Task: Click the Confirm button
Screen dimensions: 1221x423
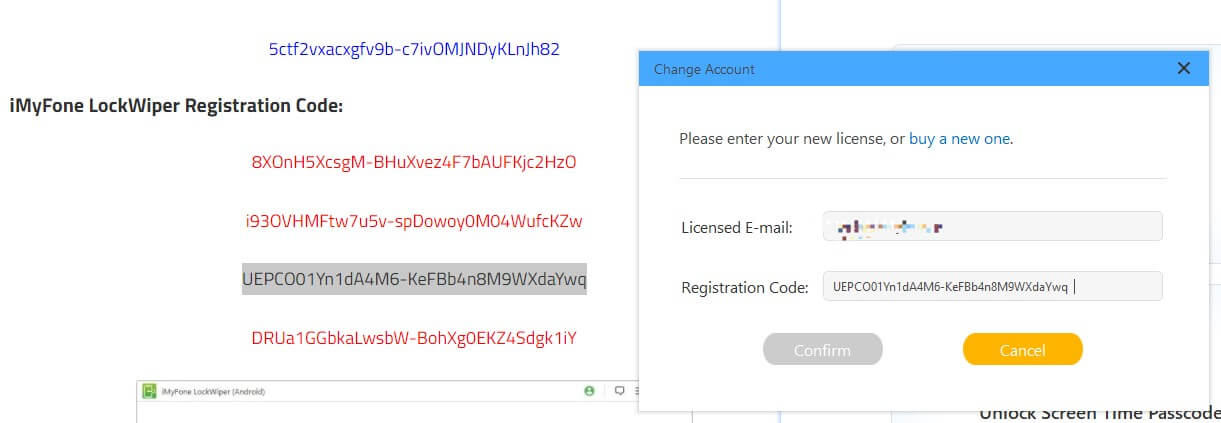Action: (822, 350)
